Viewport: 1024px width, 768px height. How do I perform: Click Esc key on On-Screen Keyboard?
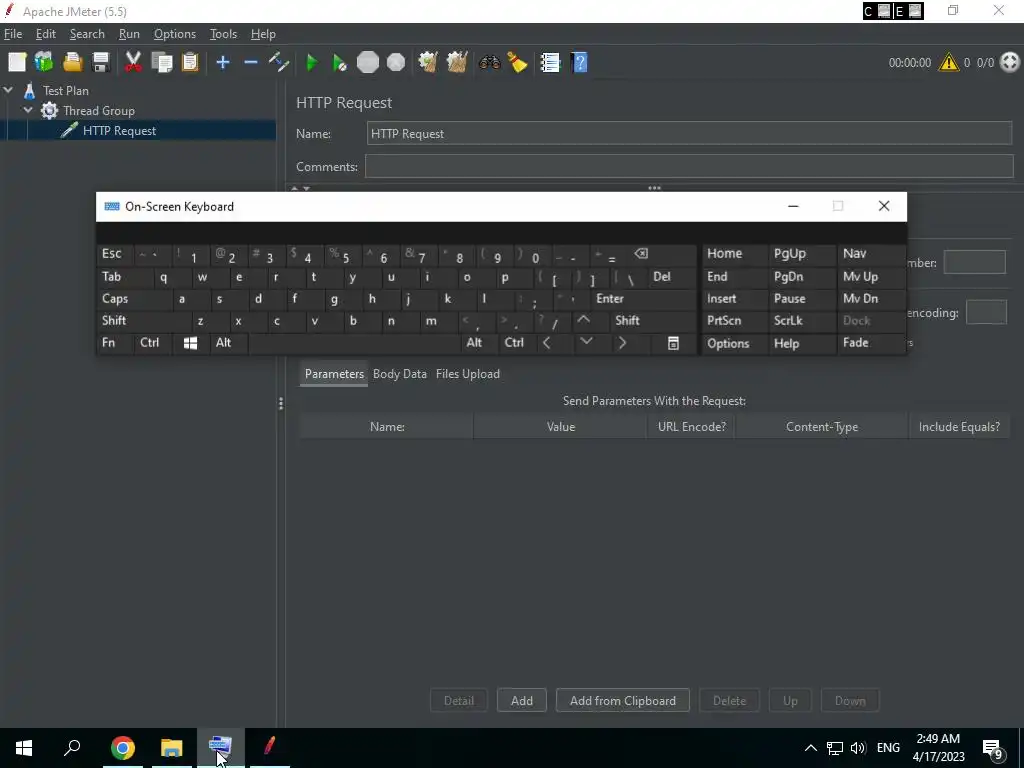tap(114, 254)
